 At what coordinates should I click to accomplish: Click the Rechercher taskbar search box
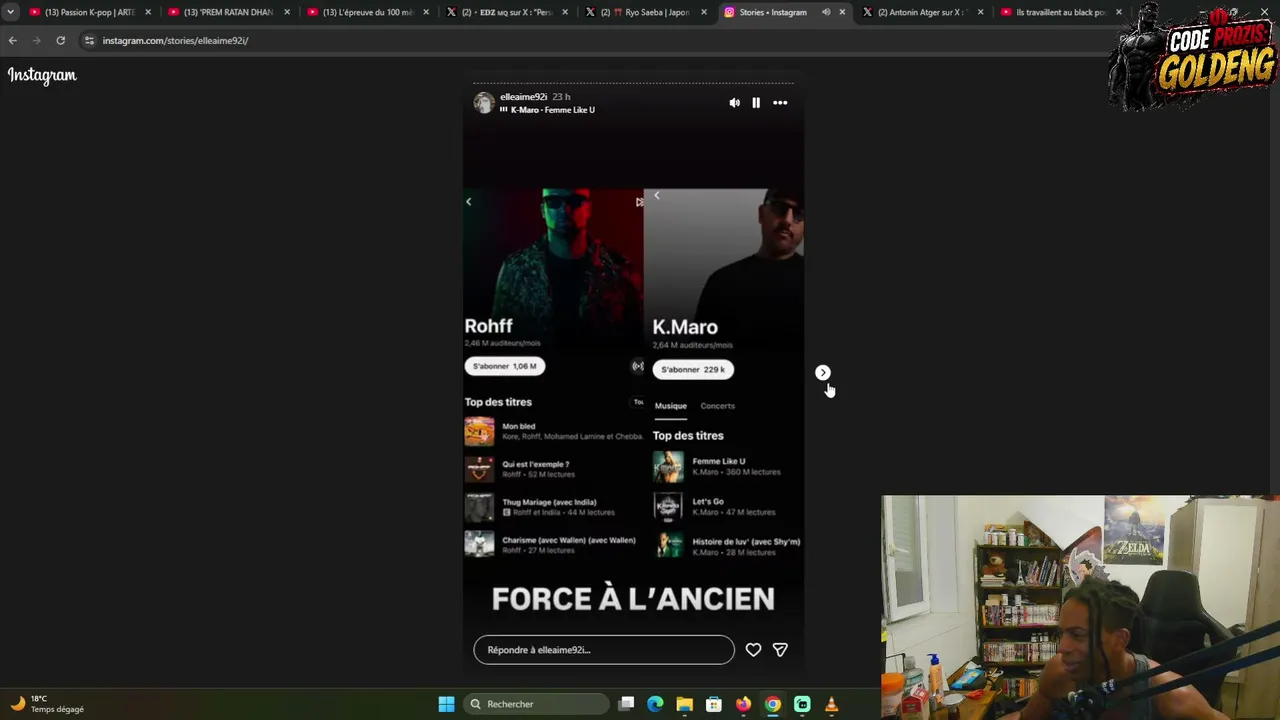(x=537, y=704)
